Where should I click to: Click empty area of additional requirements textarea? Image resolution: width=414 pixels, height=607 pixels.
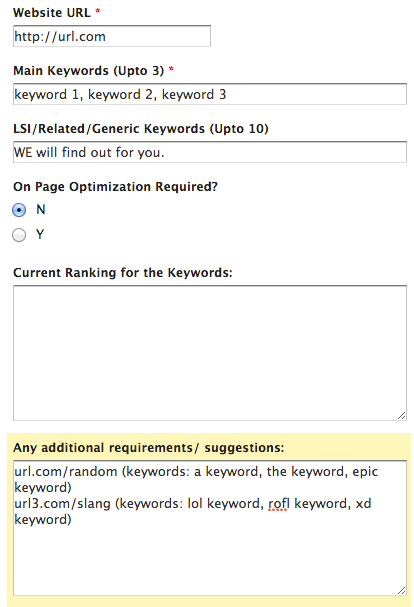(x=210, y=561)
